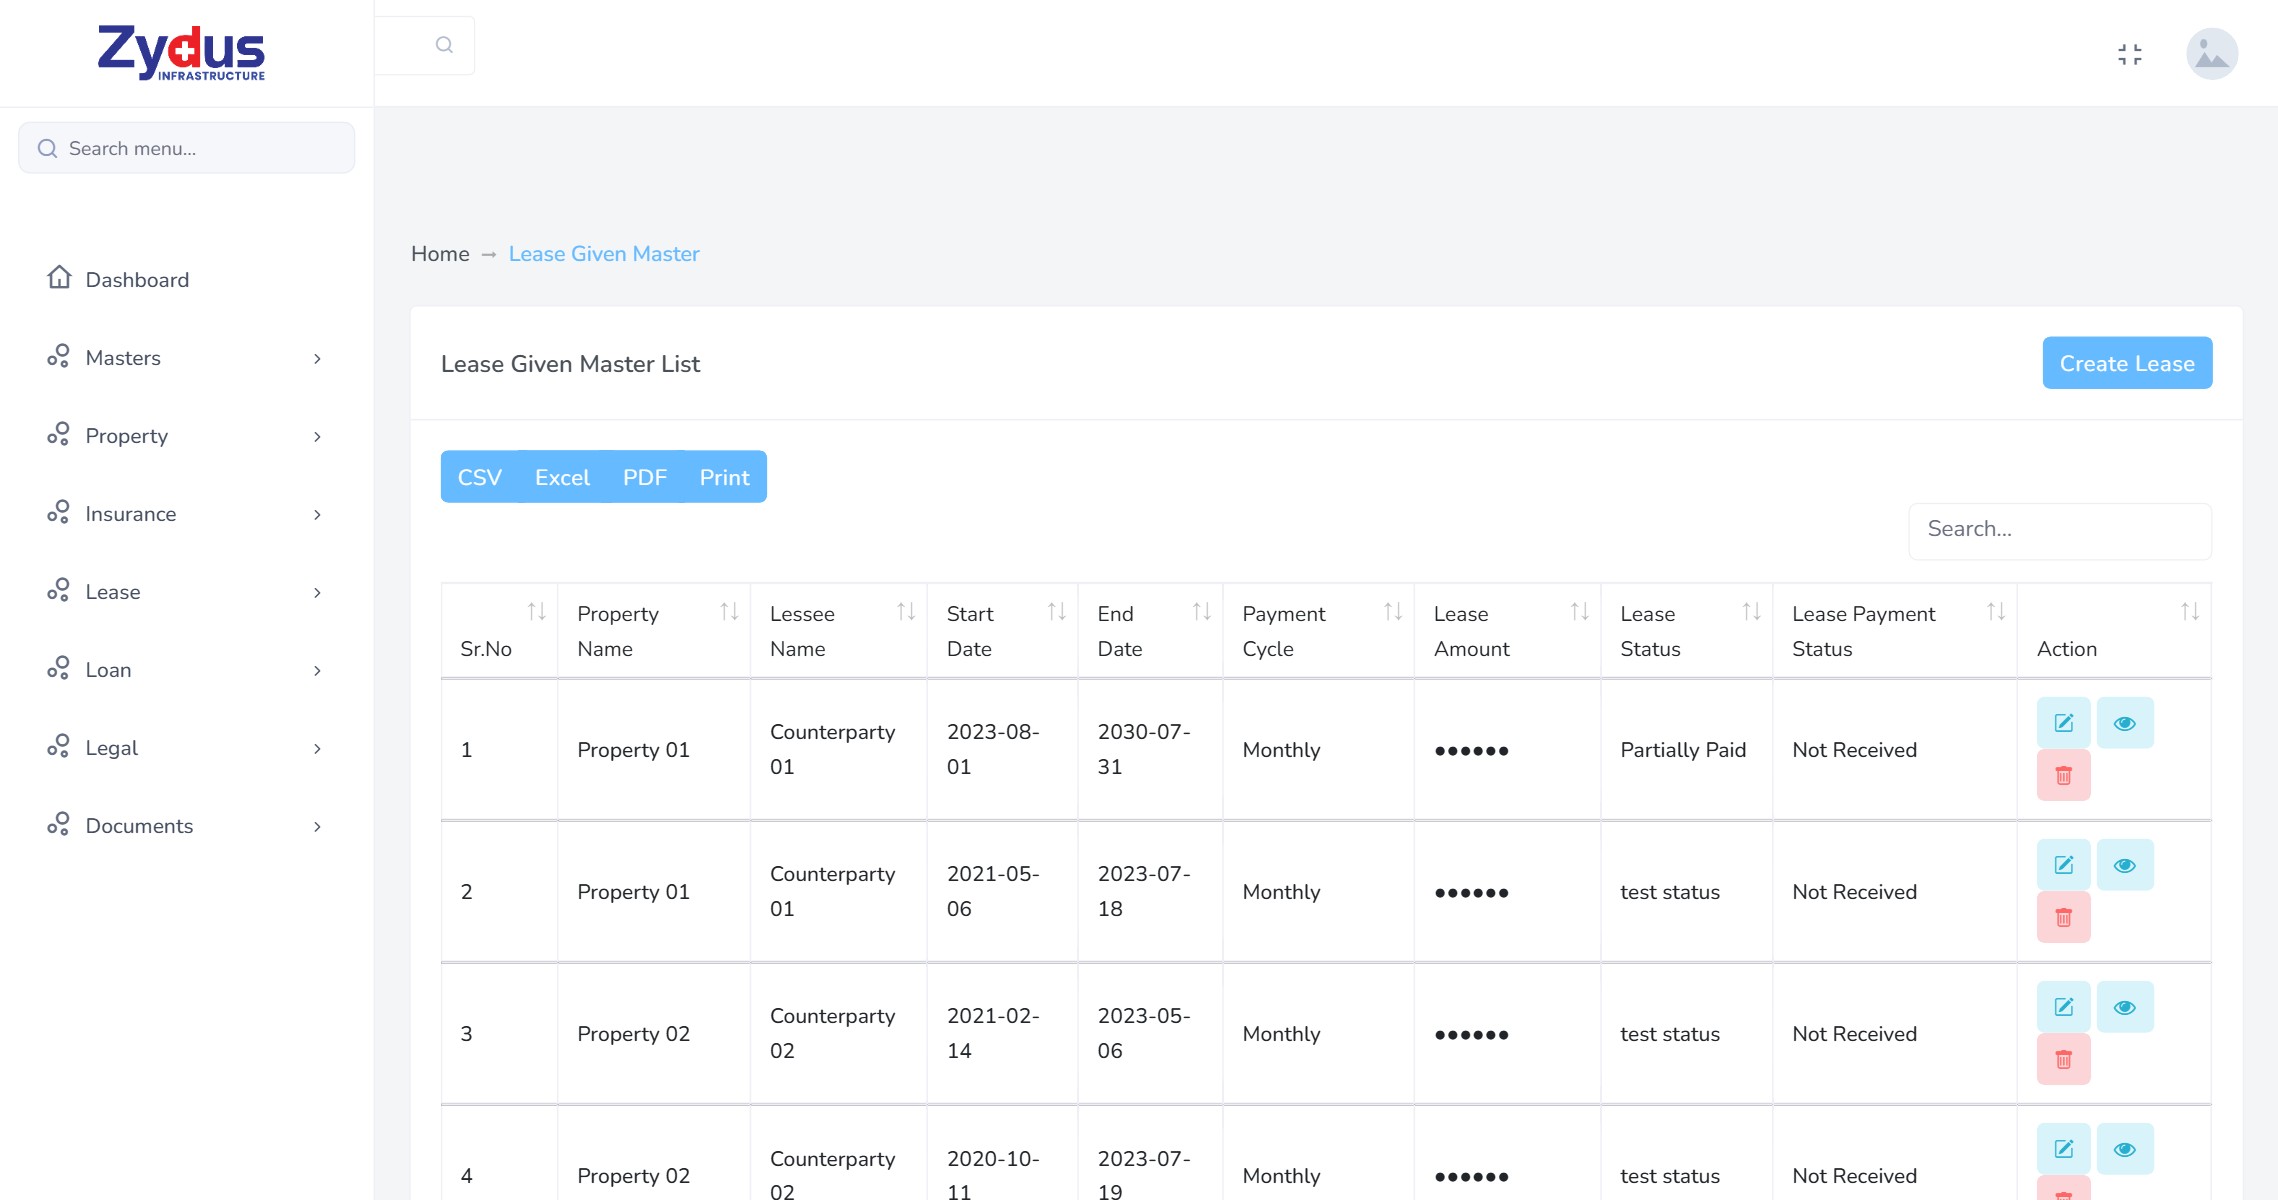The image size is (2278, 1200).
Task: Click end date 2023-05-06
Action: [x=1144, y=1033]
